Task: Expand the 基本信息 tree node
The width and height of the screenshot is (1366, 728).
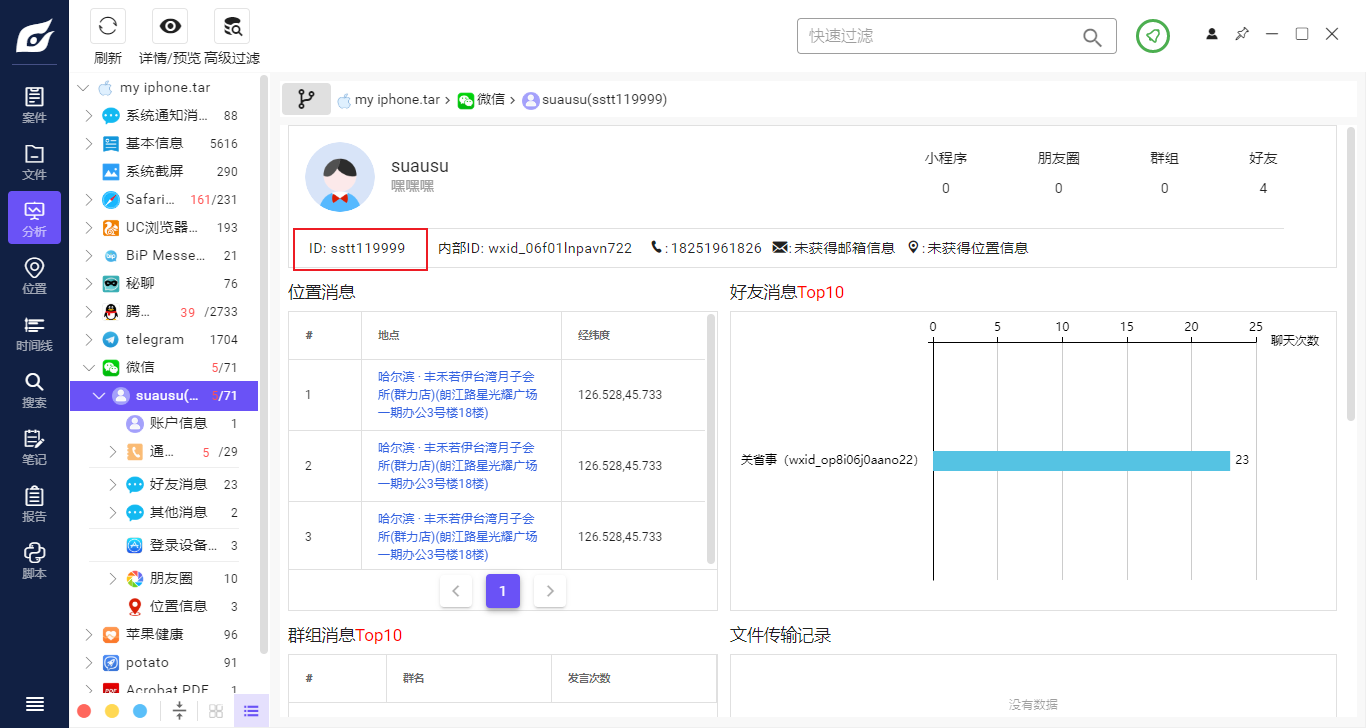Action: pos(89,144)
